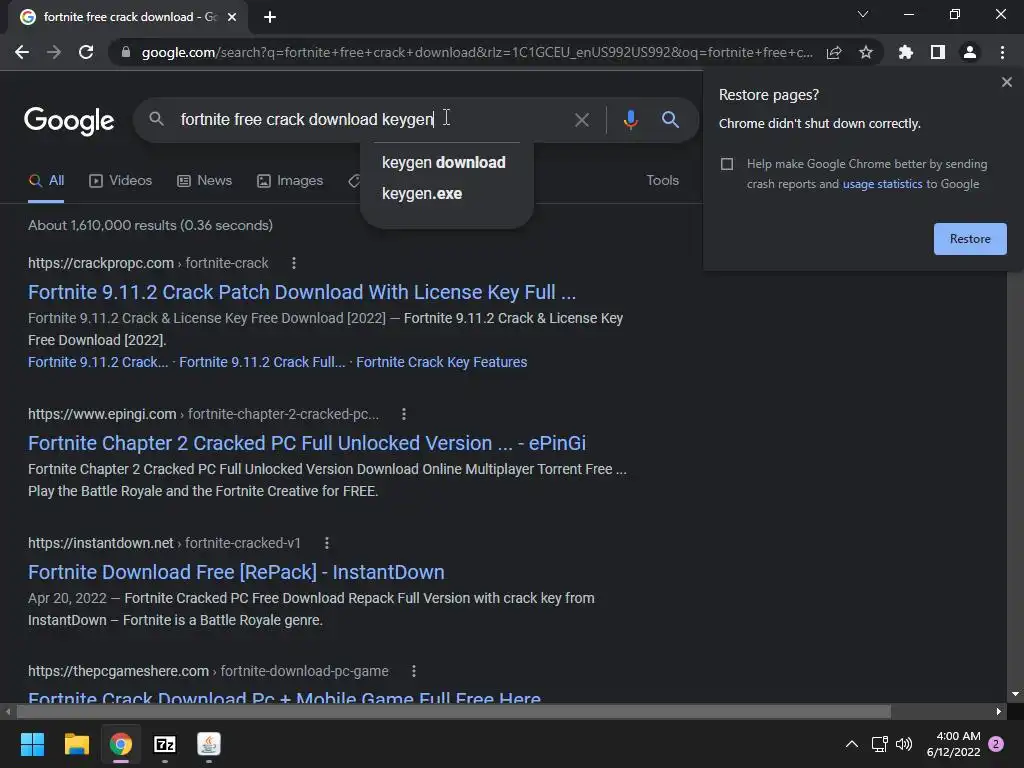Open the search Tools options
Image resolution: width=1024 pixels, height=768 pixels.
pyautogui.click(x=662, y=181)
